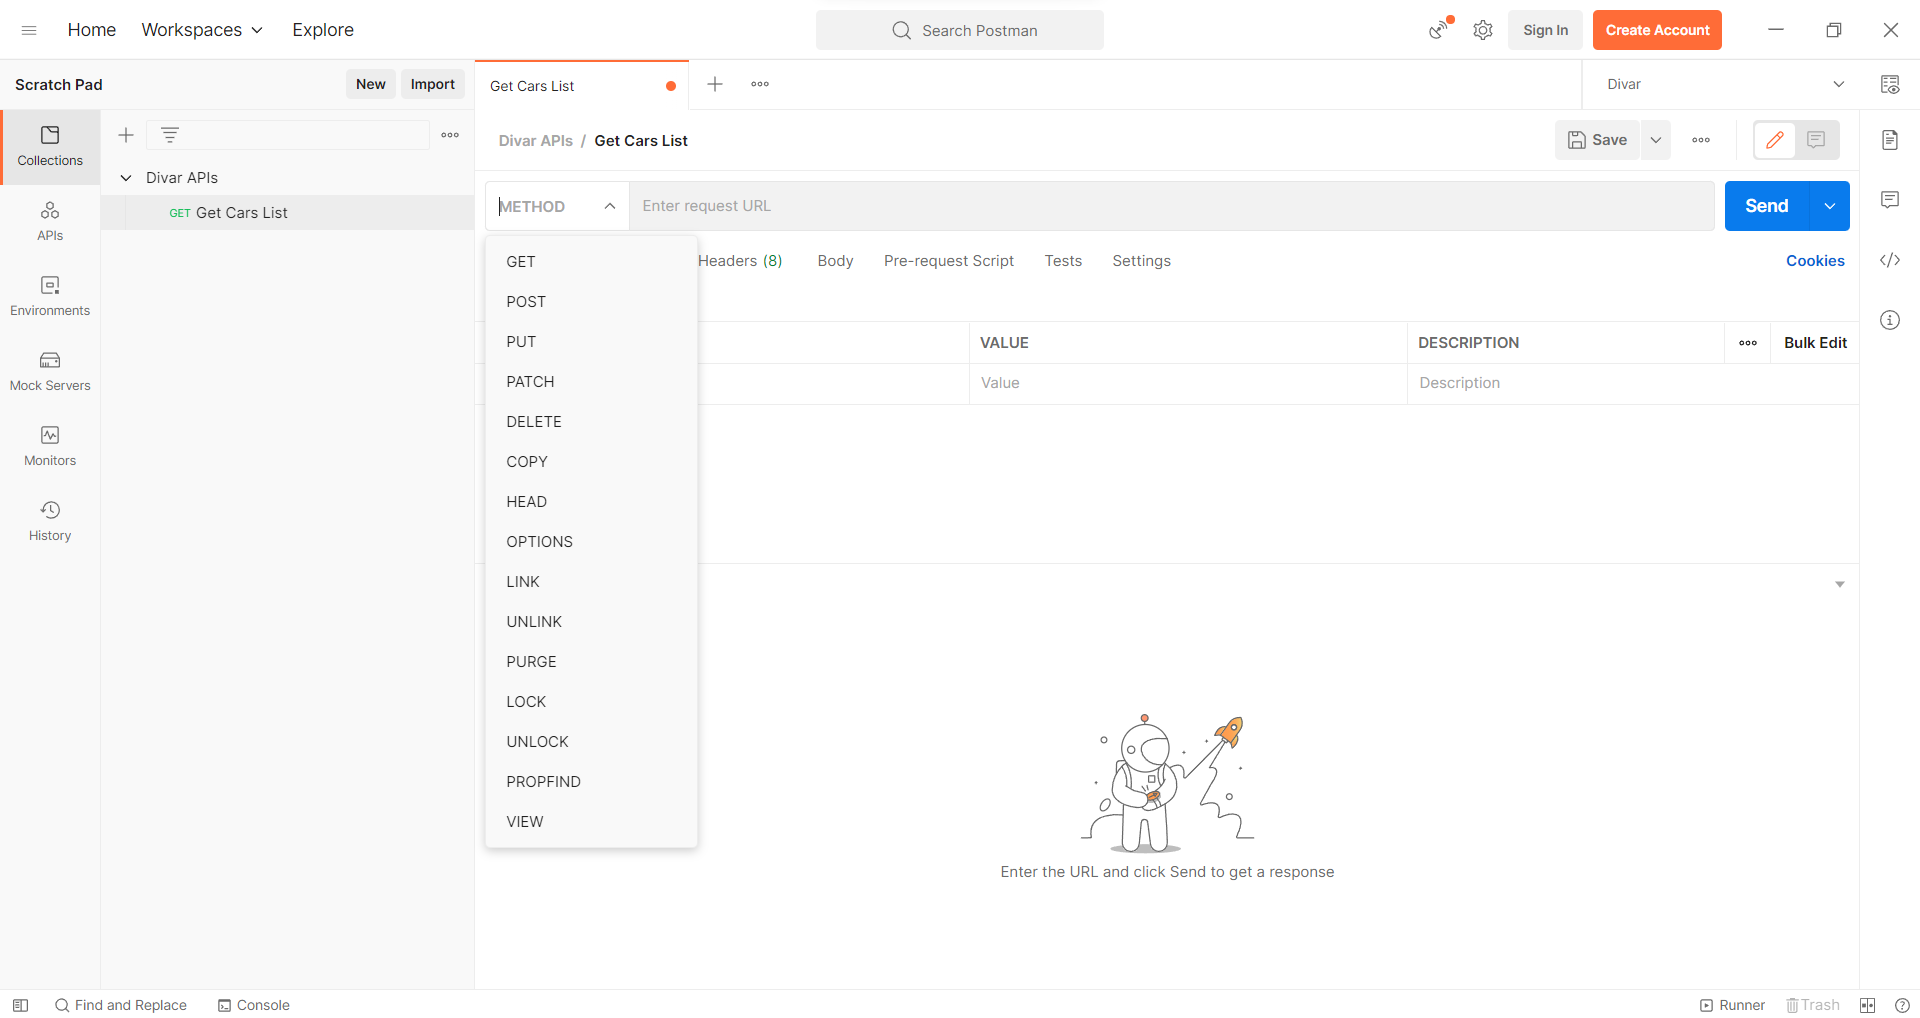Open the Workspaces dropdown
Screen dimensions: 1920x1018
point(202,30)
